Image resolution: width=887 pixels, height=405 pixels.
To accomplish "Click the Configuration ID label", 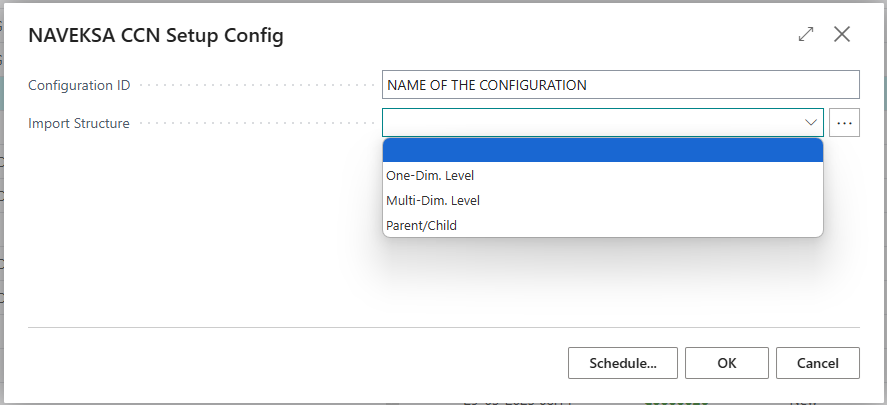I will point(79,85).
